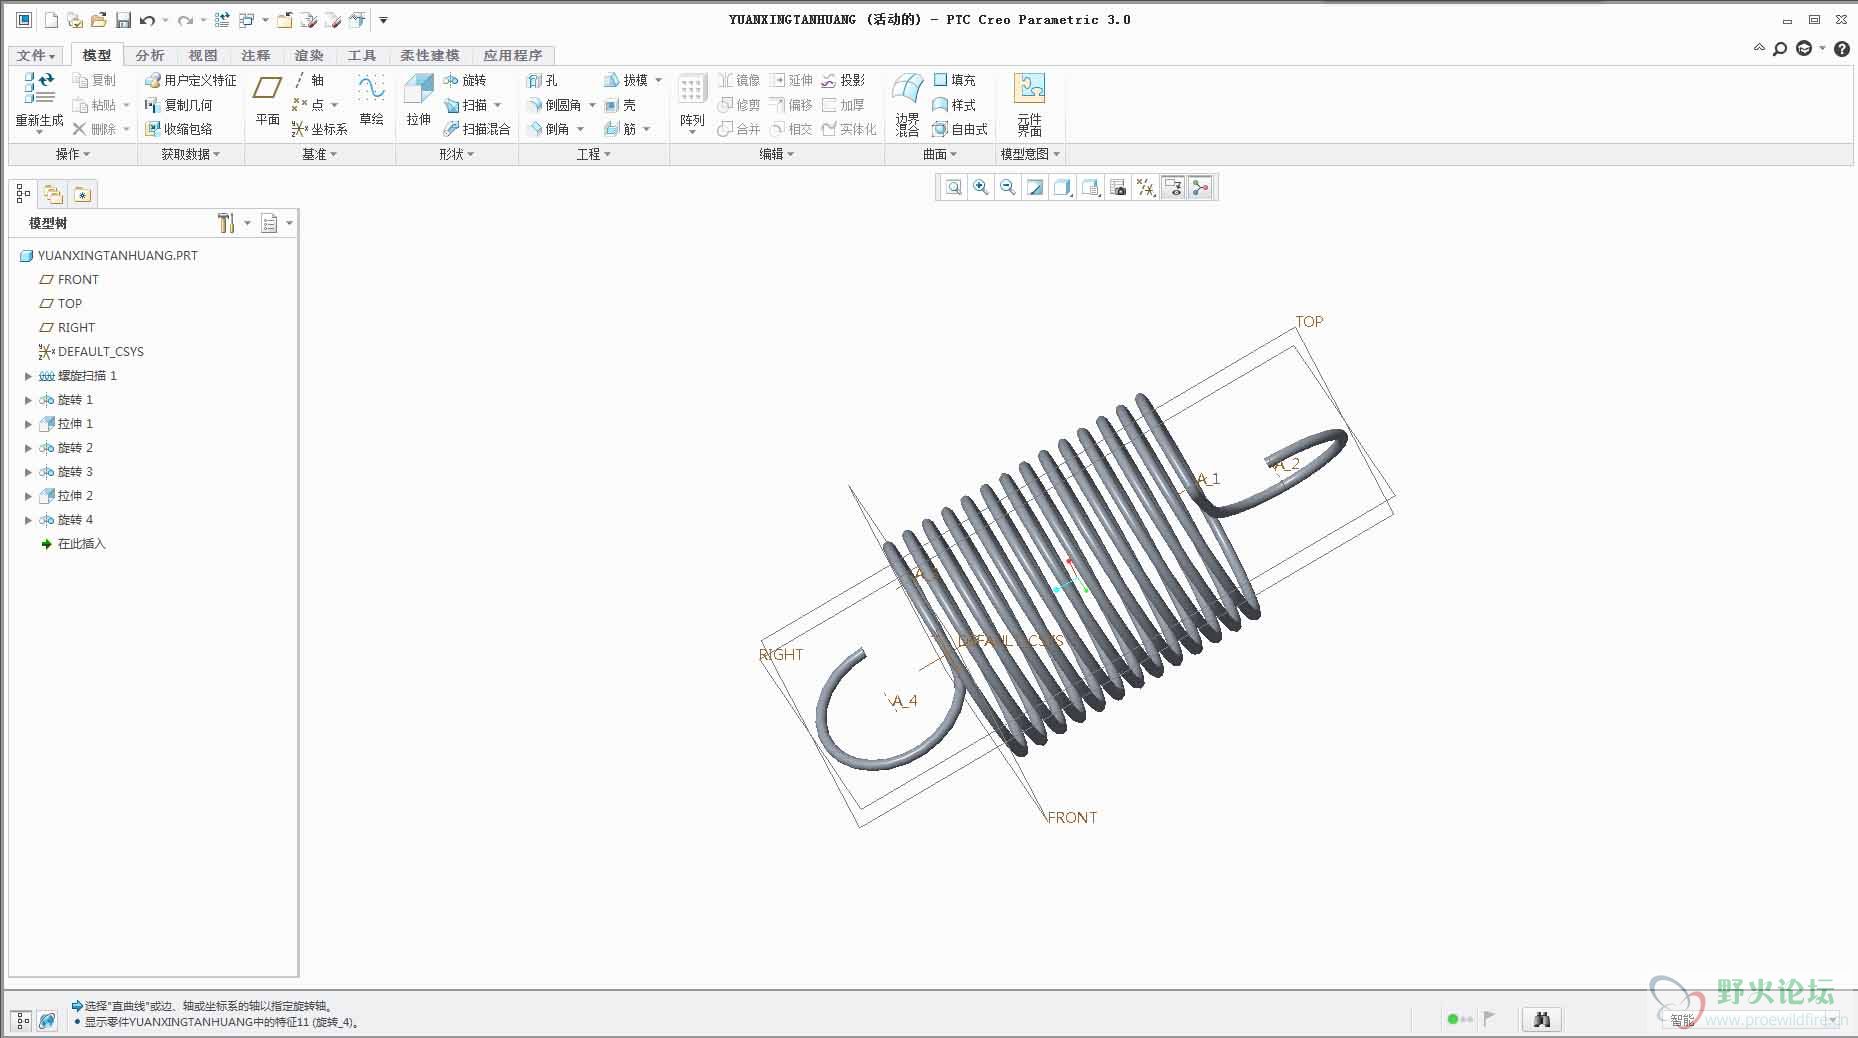Switch to the 渲染 ribbon tab
The width and height of the screenshot is (1858, 1038).
pyautogui.click(x=309, y=55)
